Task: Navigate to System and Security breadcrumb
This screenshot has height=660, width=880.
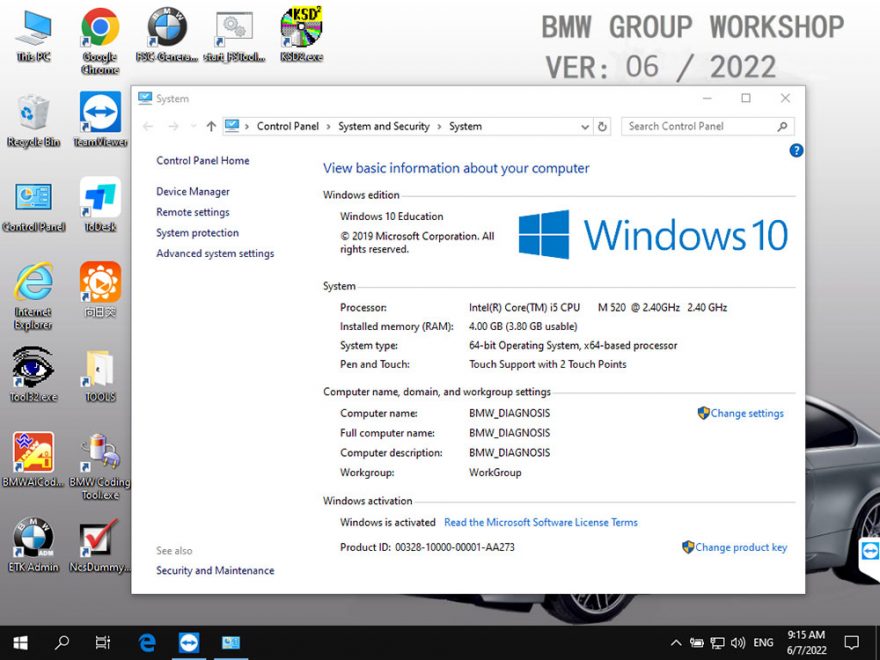Action: click(384, 126)
